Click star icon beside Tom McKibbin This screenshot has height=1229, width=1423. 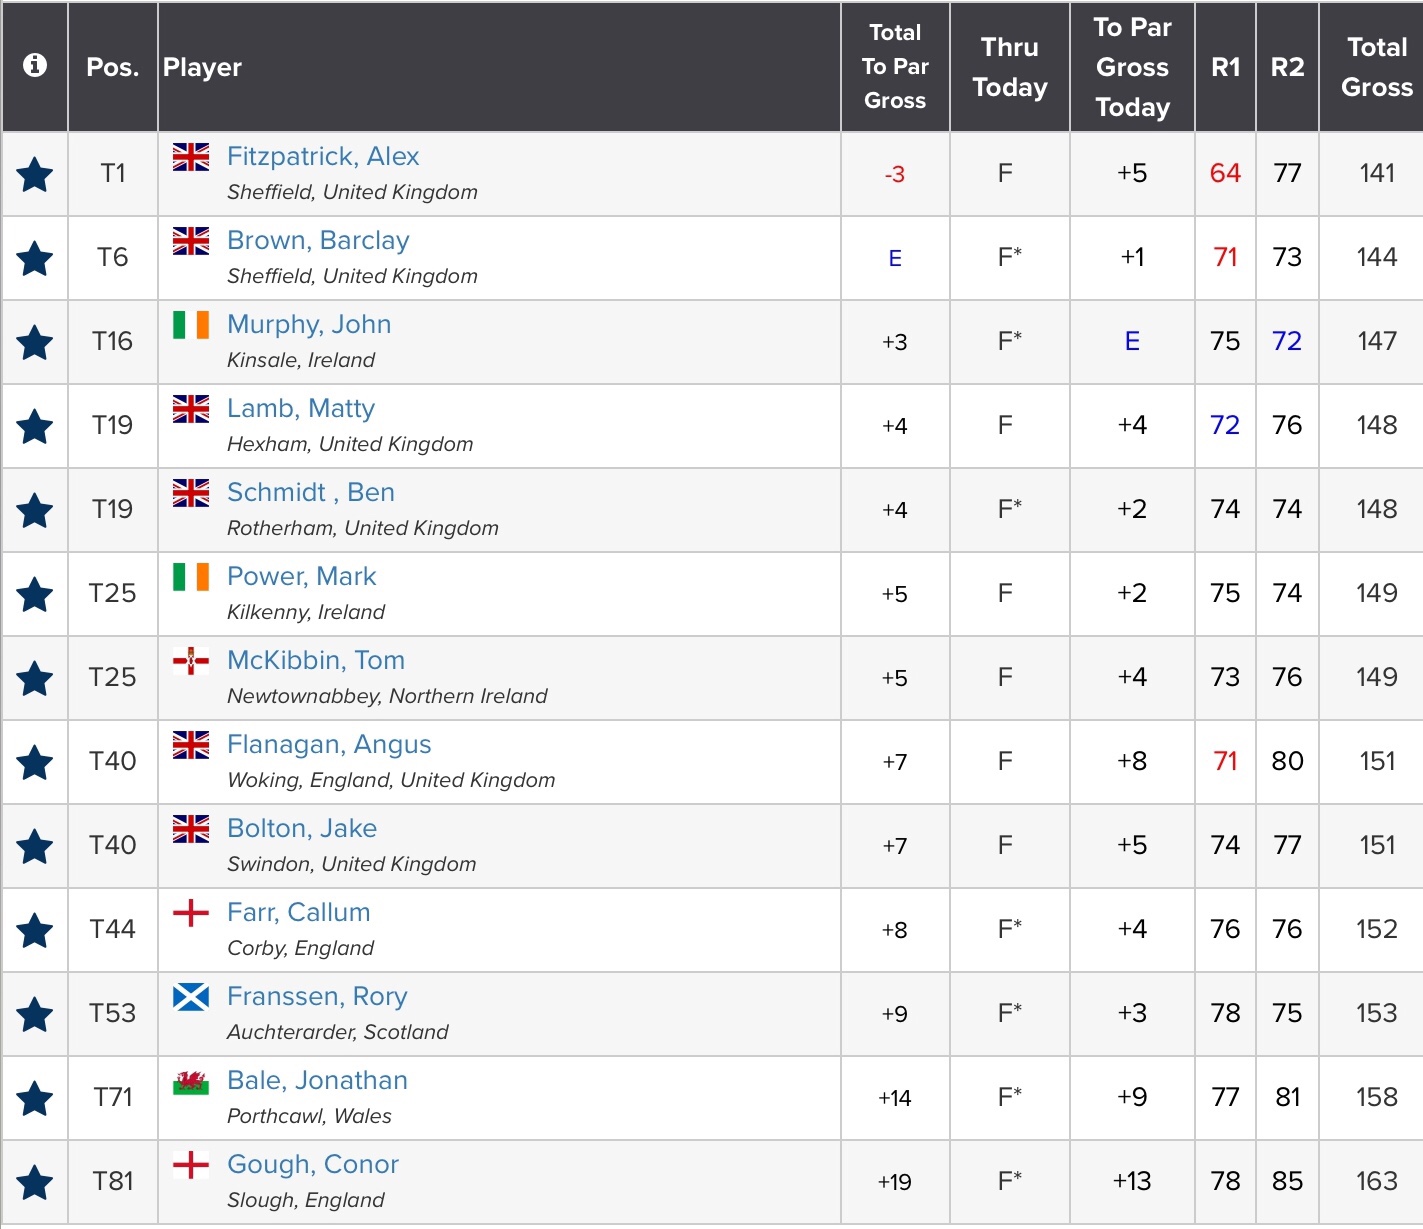coord(35,679)
